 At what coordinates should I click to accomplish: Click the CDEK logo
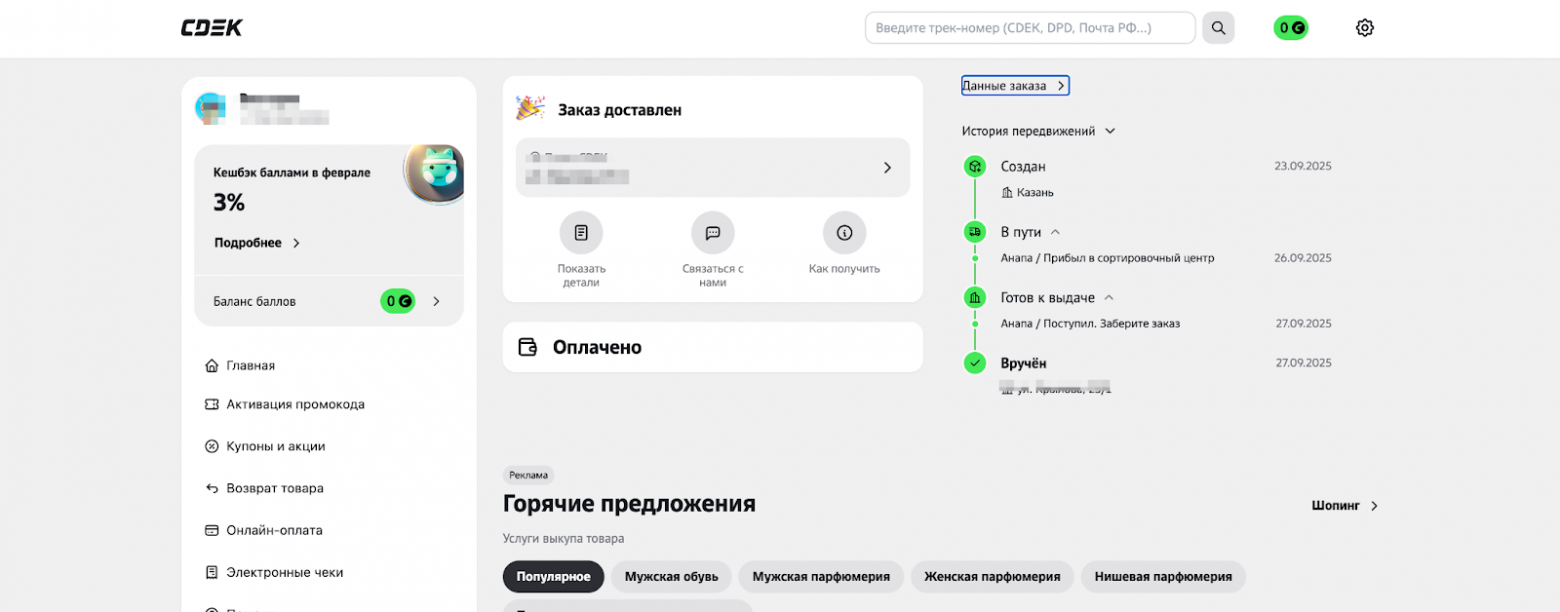211,27
